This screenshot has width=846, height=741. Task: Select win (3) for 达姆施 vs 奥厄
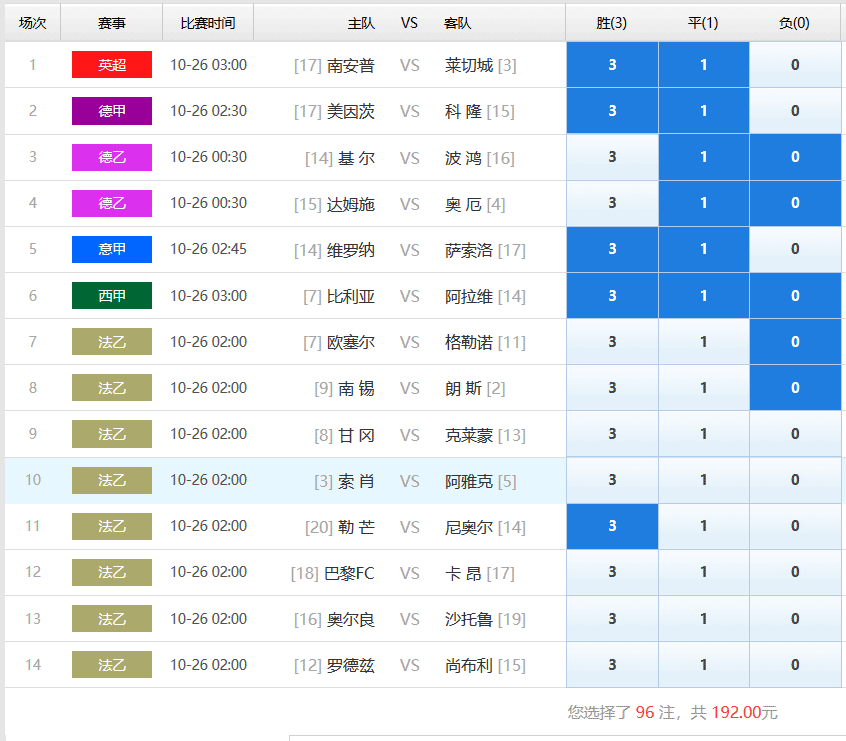pyautogui.click(x=612, y=203)
